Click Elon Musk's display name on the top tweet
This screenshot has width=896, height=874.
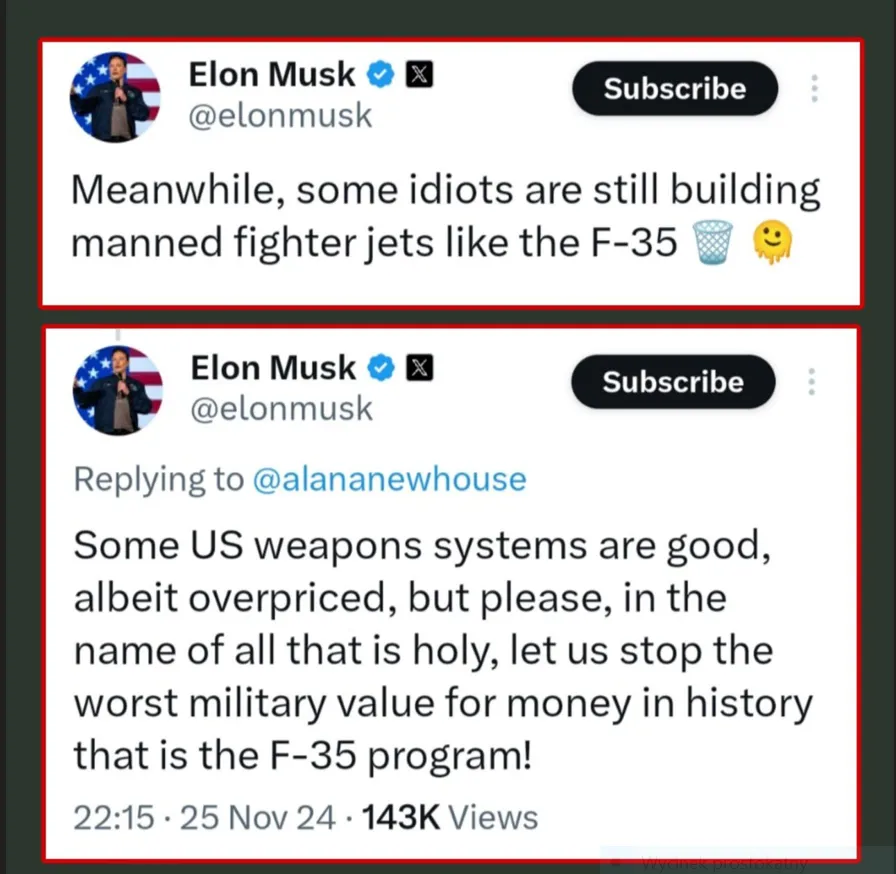point(271,73)
